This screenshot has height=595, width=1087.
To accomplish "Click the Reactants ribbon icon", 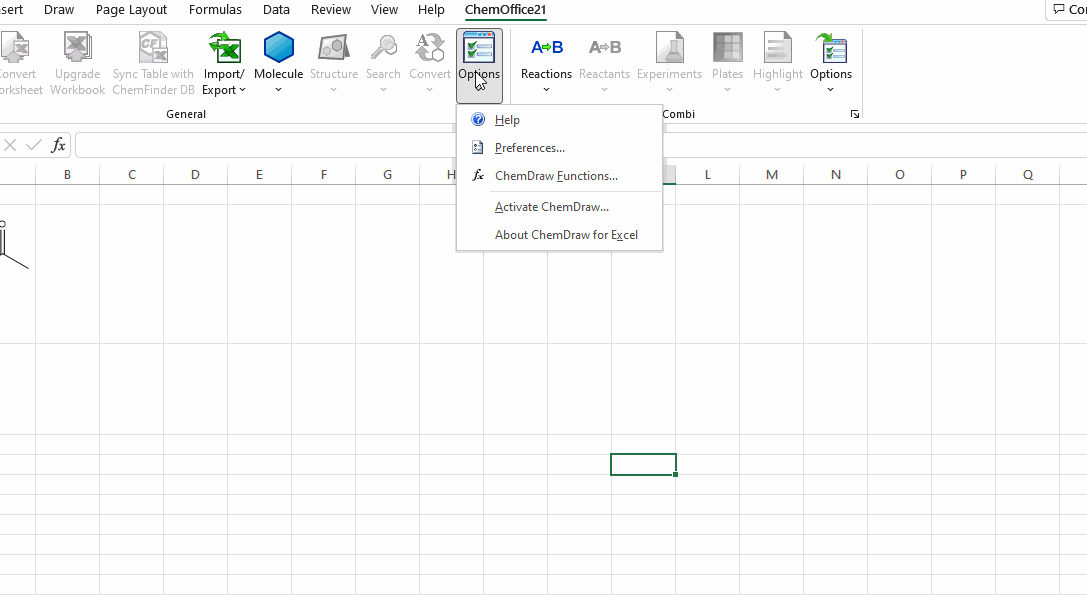I will click(x=605, y=47).
